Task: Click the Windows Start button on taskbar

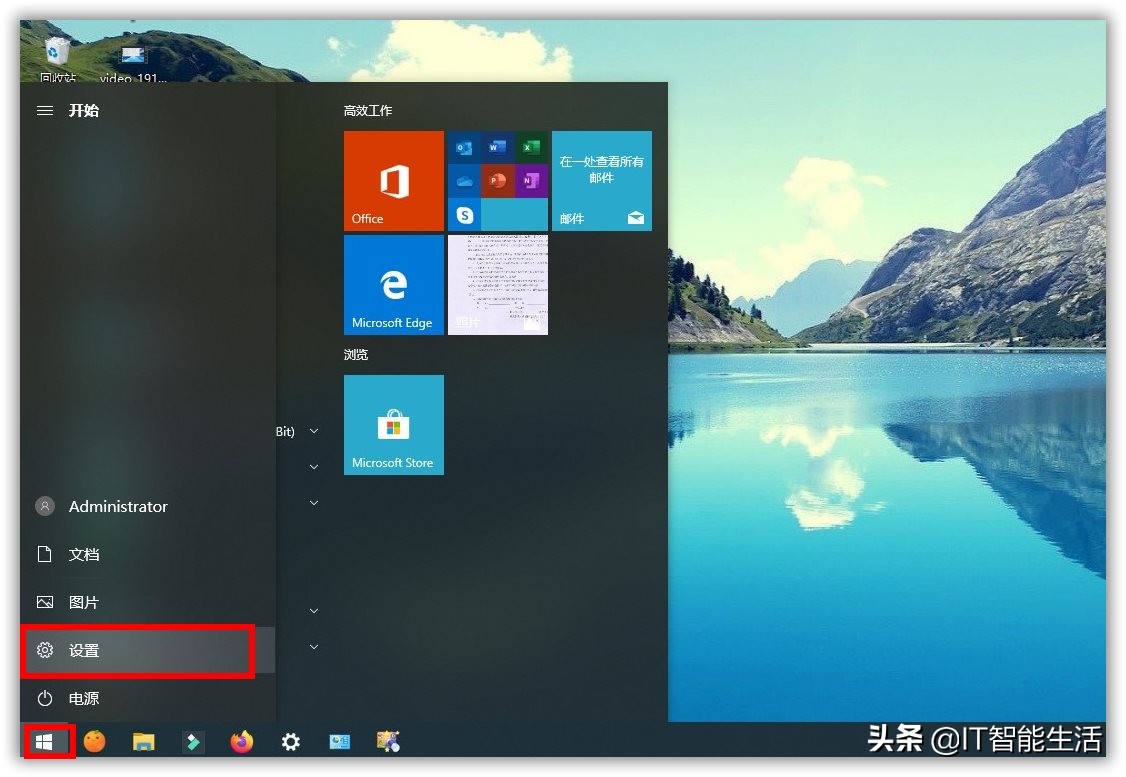Action: (x=44, y=742)
